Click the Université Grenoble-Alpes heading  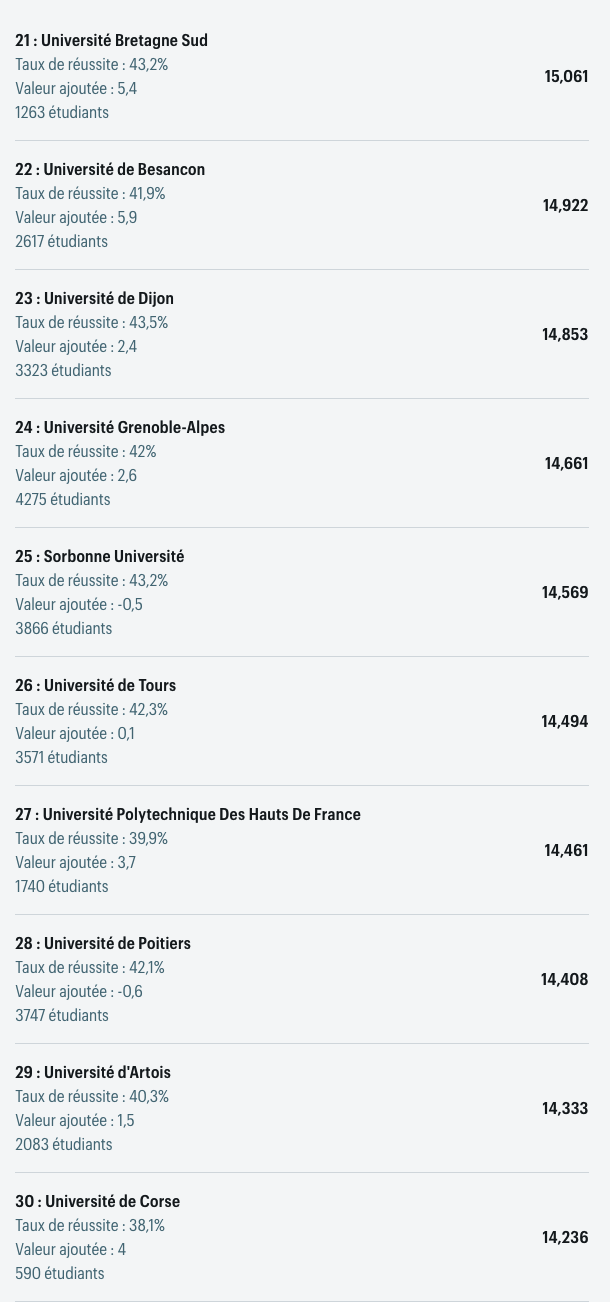120,428
